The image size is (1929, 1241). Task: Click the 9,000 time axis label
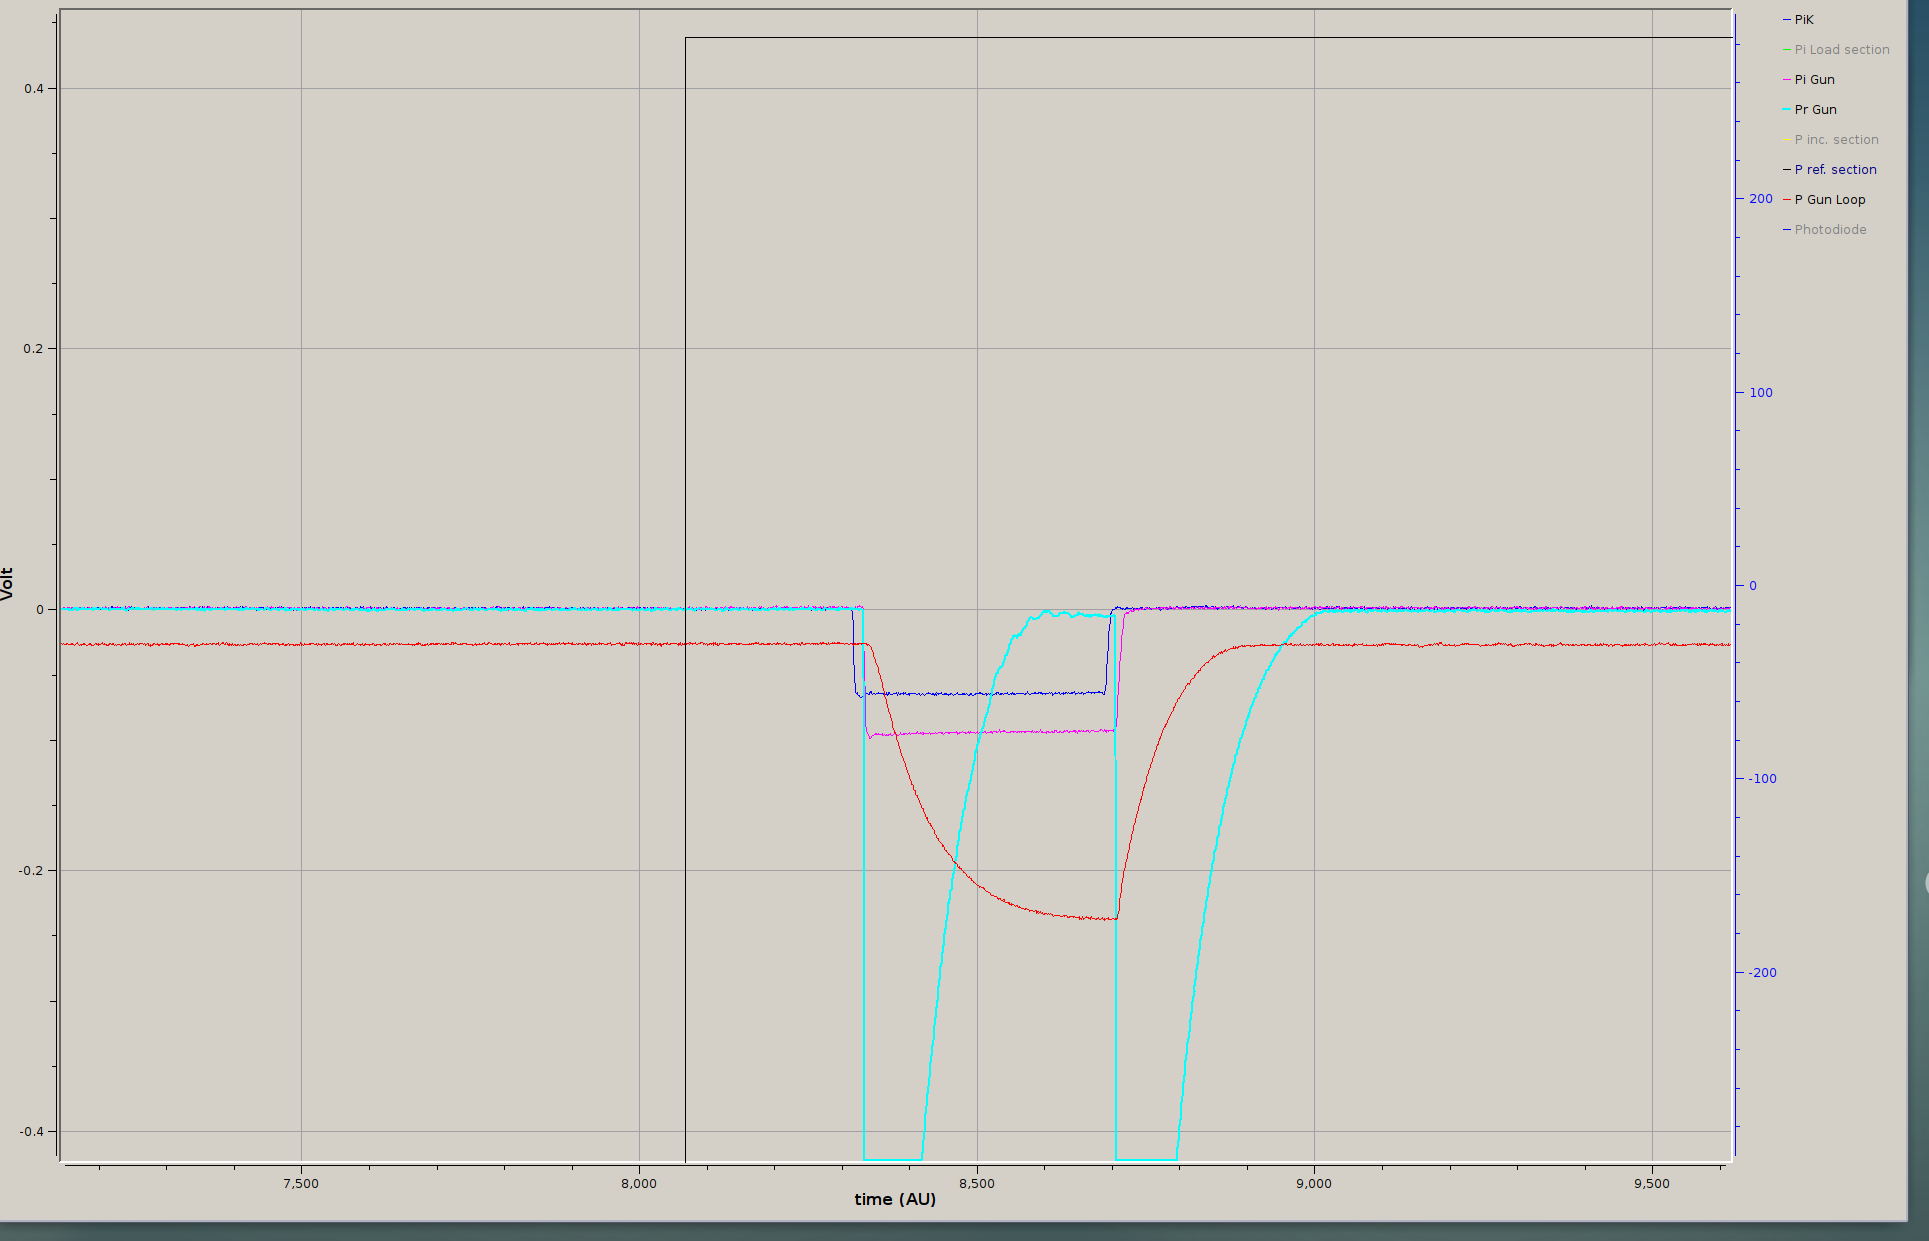point(1314,1184)
